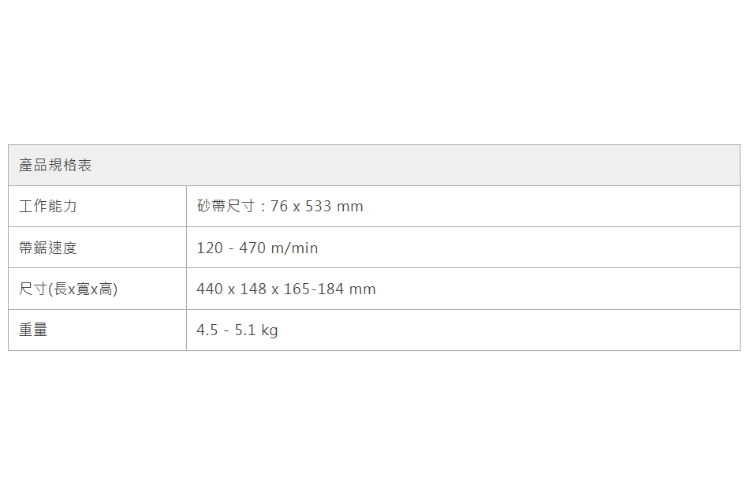Click the 帶鋸速度 row label
750x500 pixels.
tap(48, 248)
